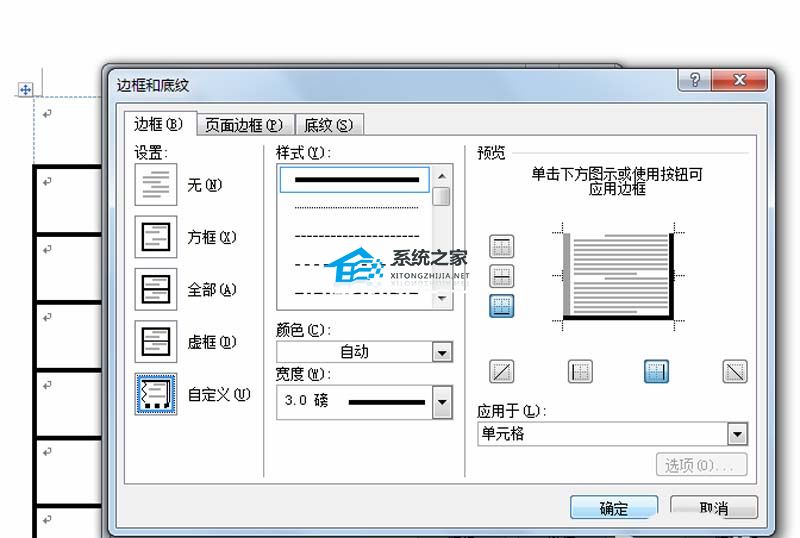Click the help question mark button
This screenshot has width=800, height=538.
click(x=694, y=80)
